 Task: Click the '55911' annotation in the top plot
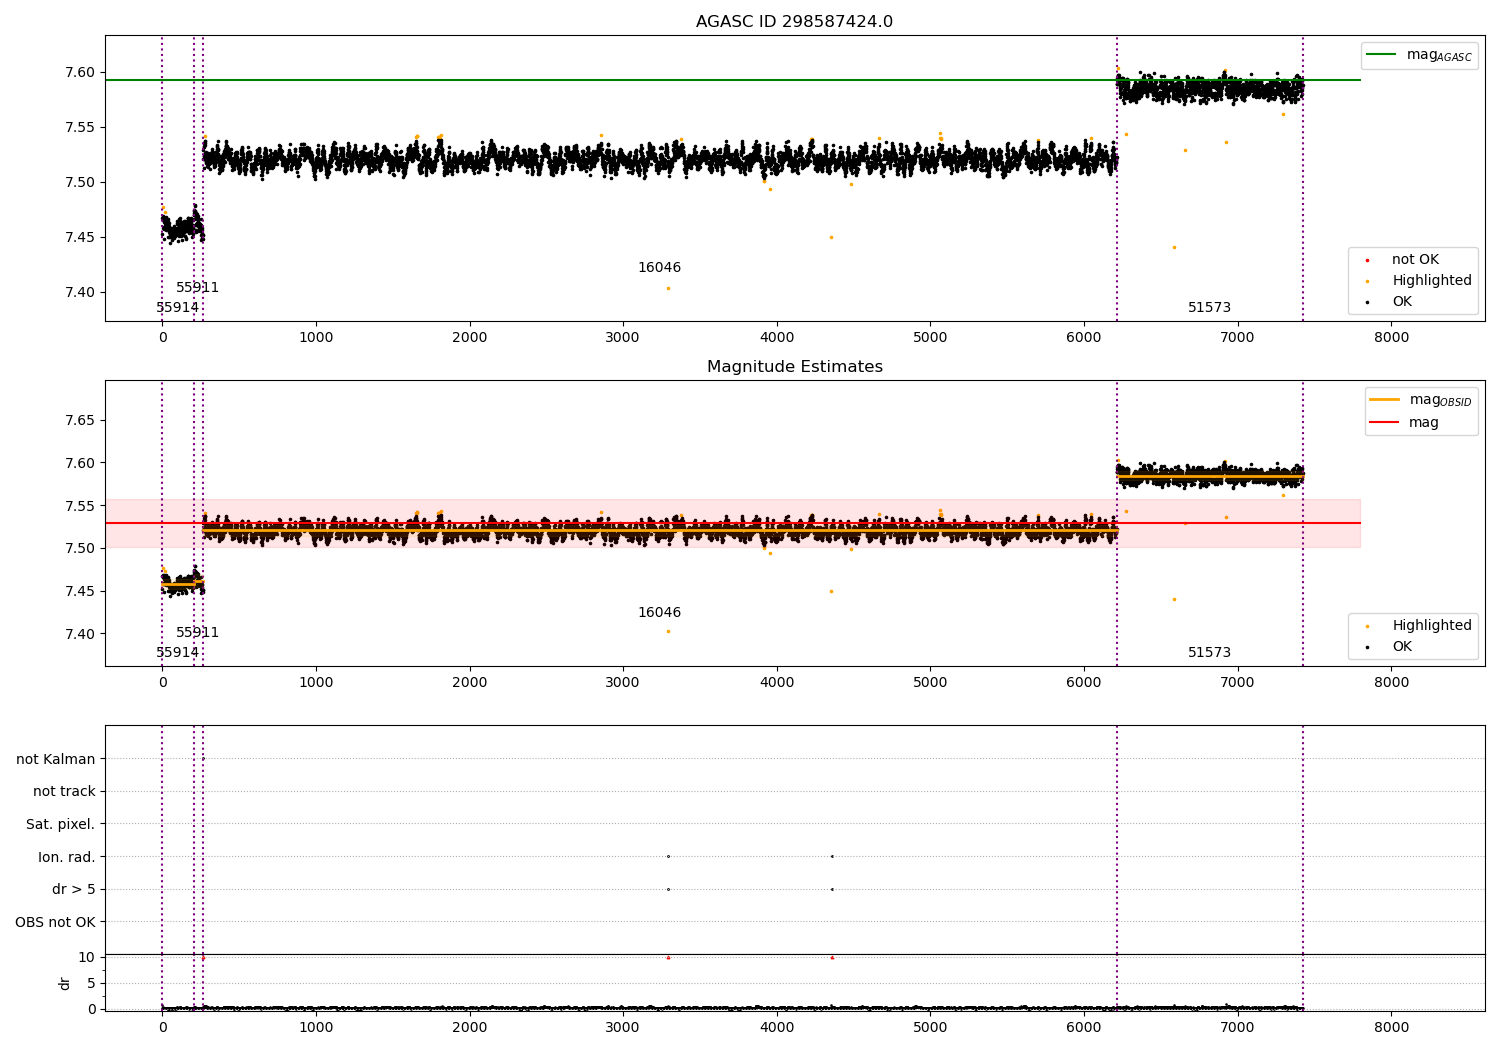click(197, 288)
